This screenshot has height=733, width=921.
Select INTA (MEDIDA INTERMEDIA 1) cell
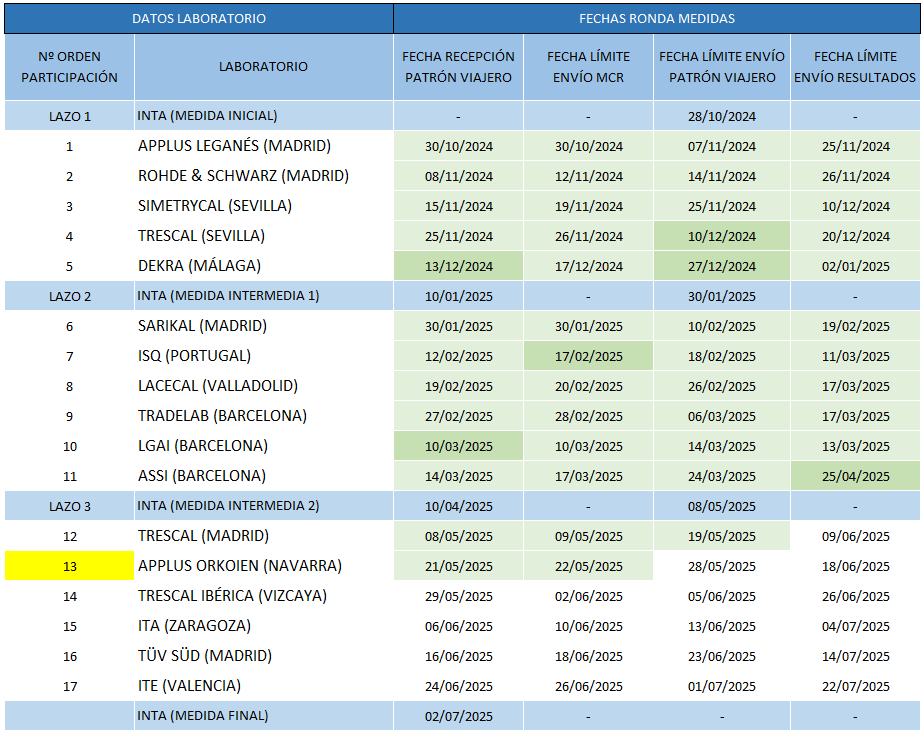(x=264, y=295)
